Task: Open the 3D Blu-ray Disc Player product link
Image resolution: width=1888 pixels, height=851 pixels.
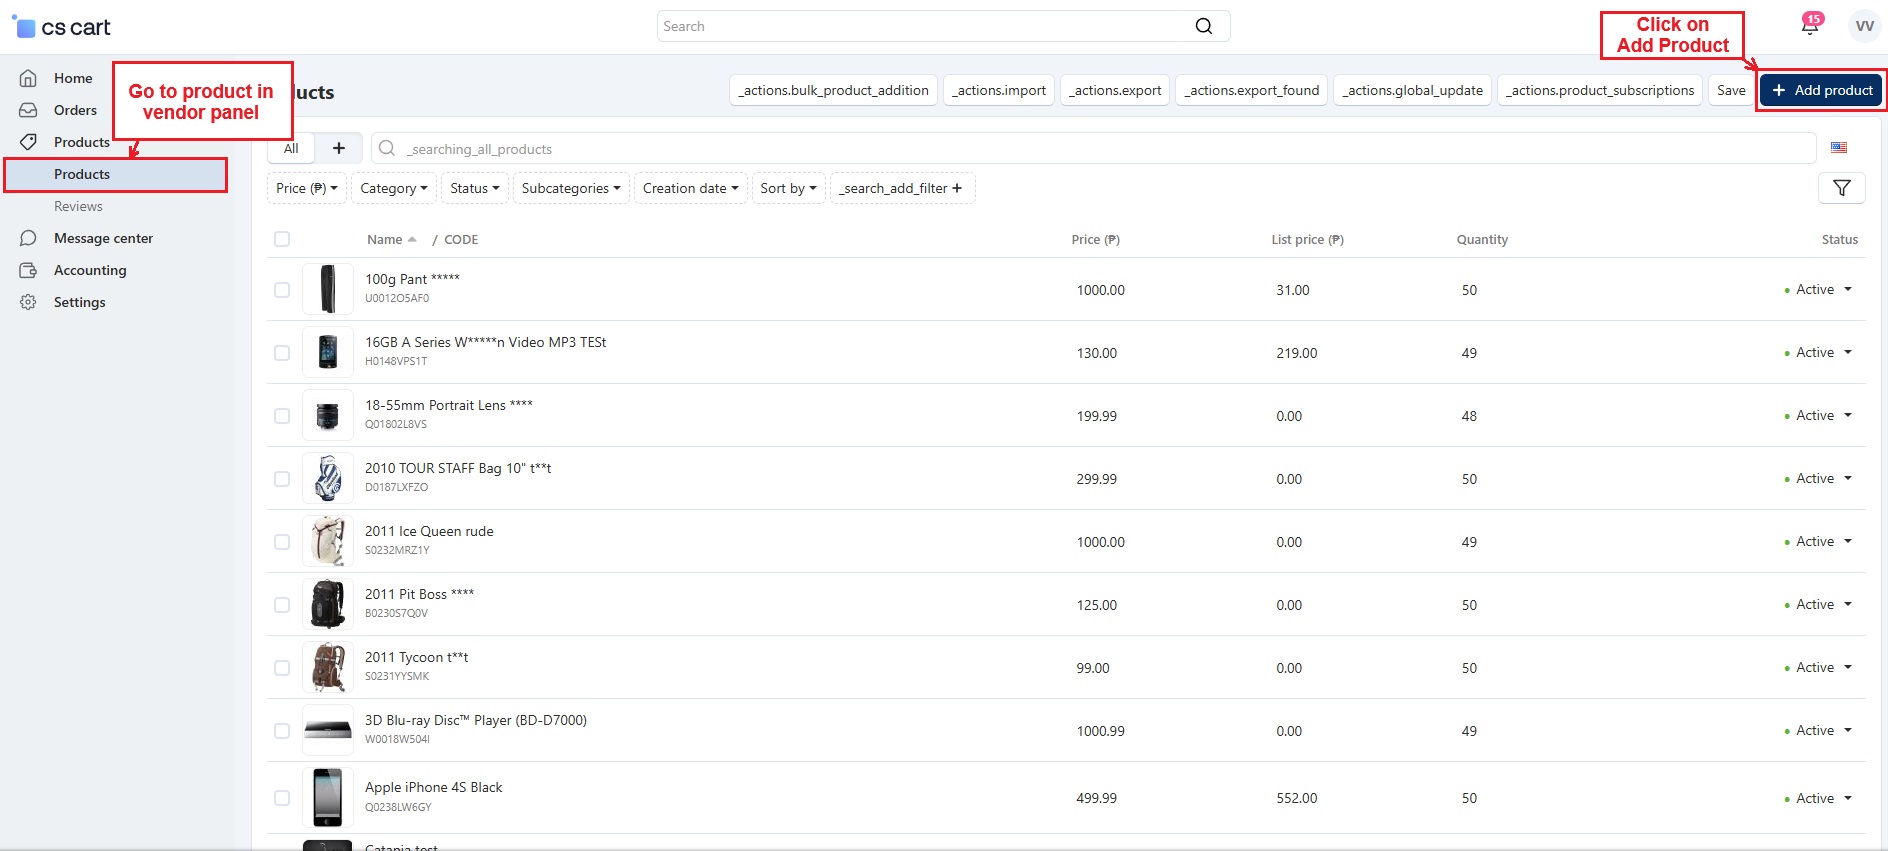Action: click(475, 720)
